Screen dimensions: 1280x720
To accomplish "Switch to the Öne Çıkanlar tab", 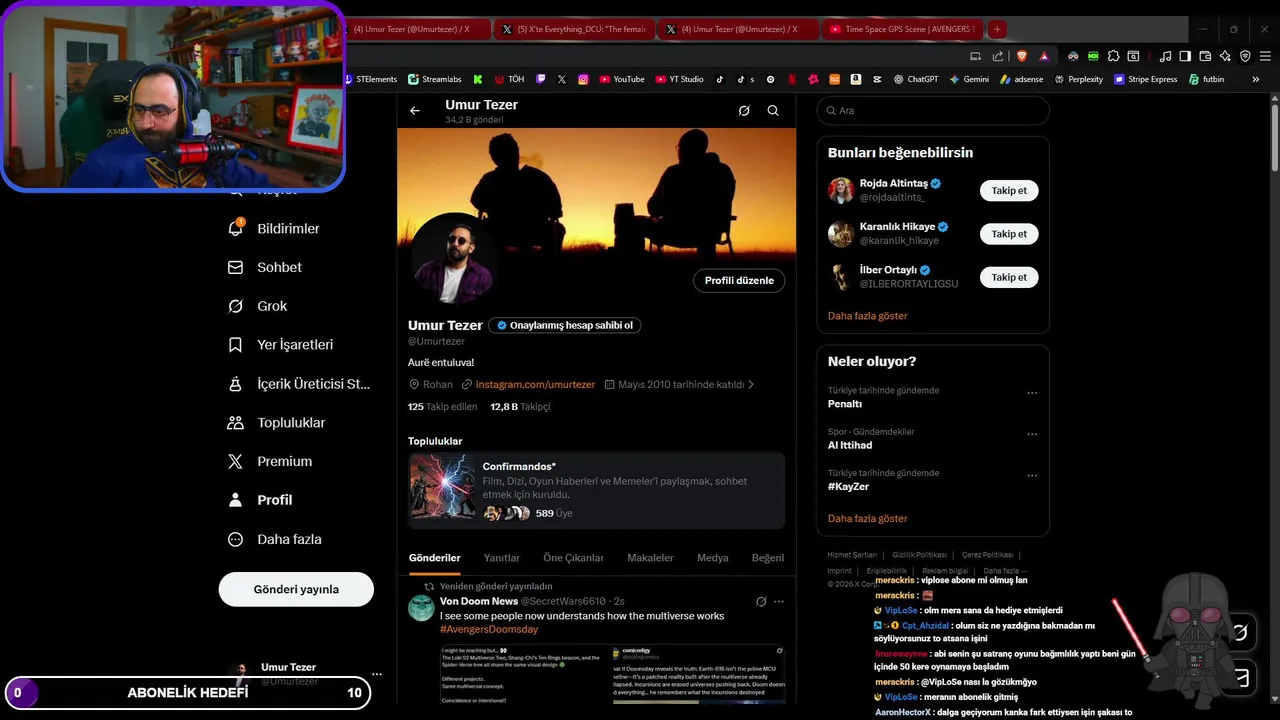I will (574, 558).
